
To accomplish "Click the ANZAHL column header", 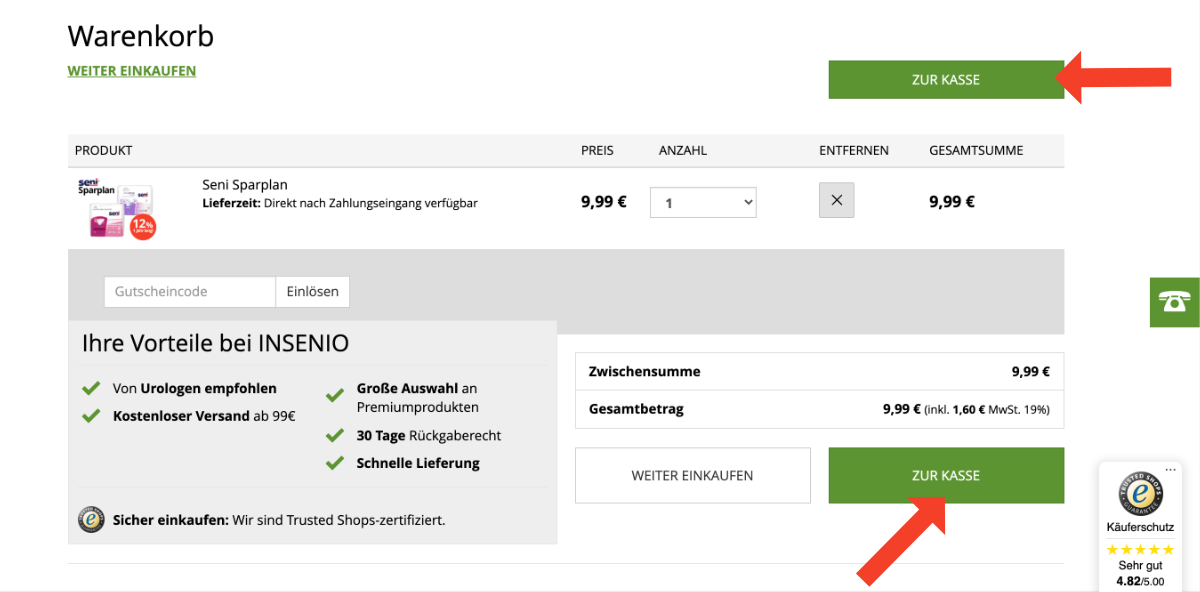I will [683, 151].
